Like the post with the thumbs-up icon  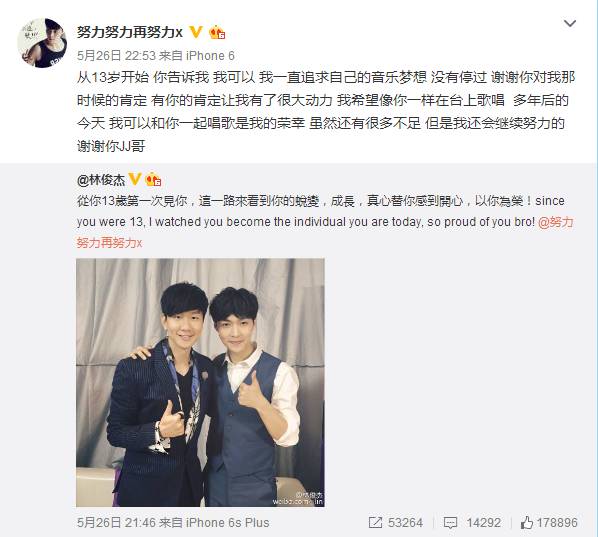click(527, 522)
